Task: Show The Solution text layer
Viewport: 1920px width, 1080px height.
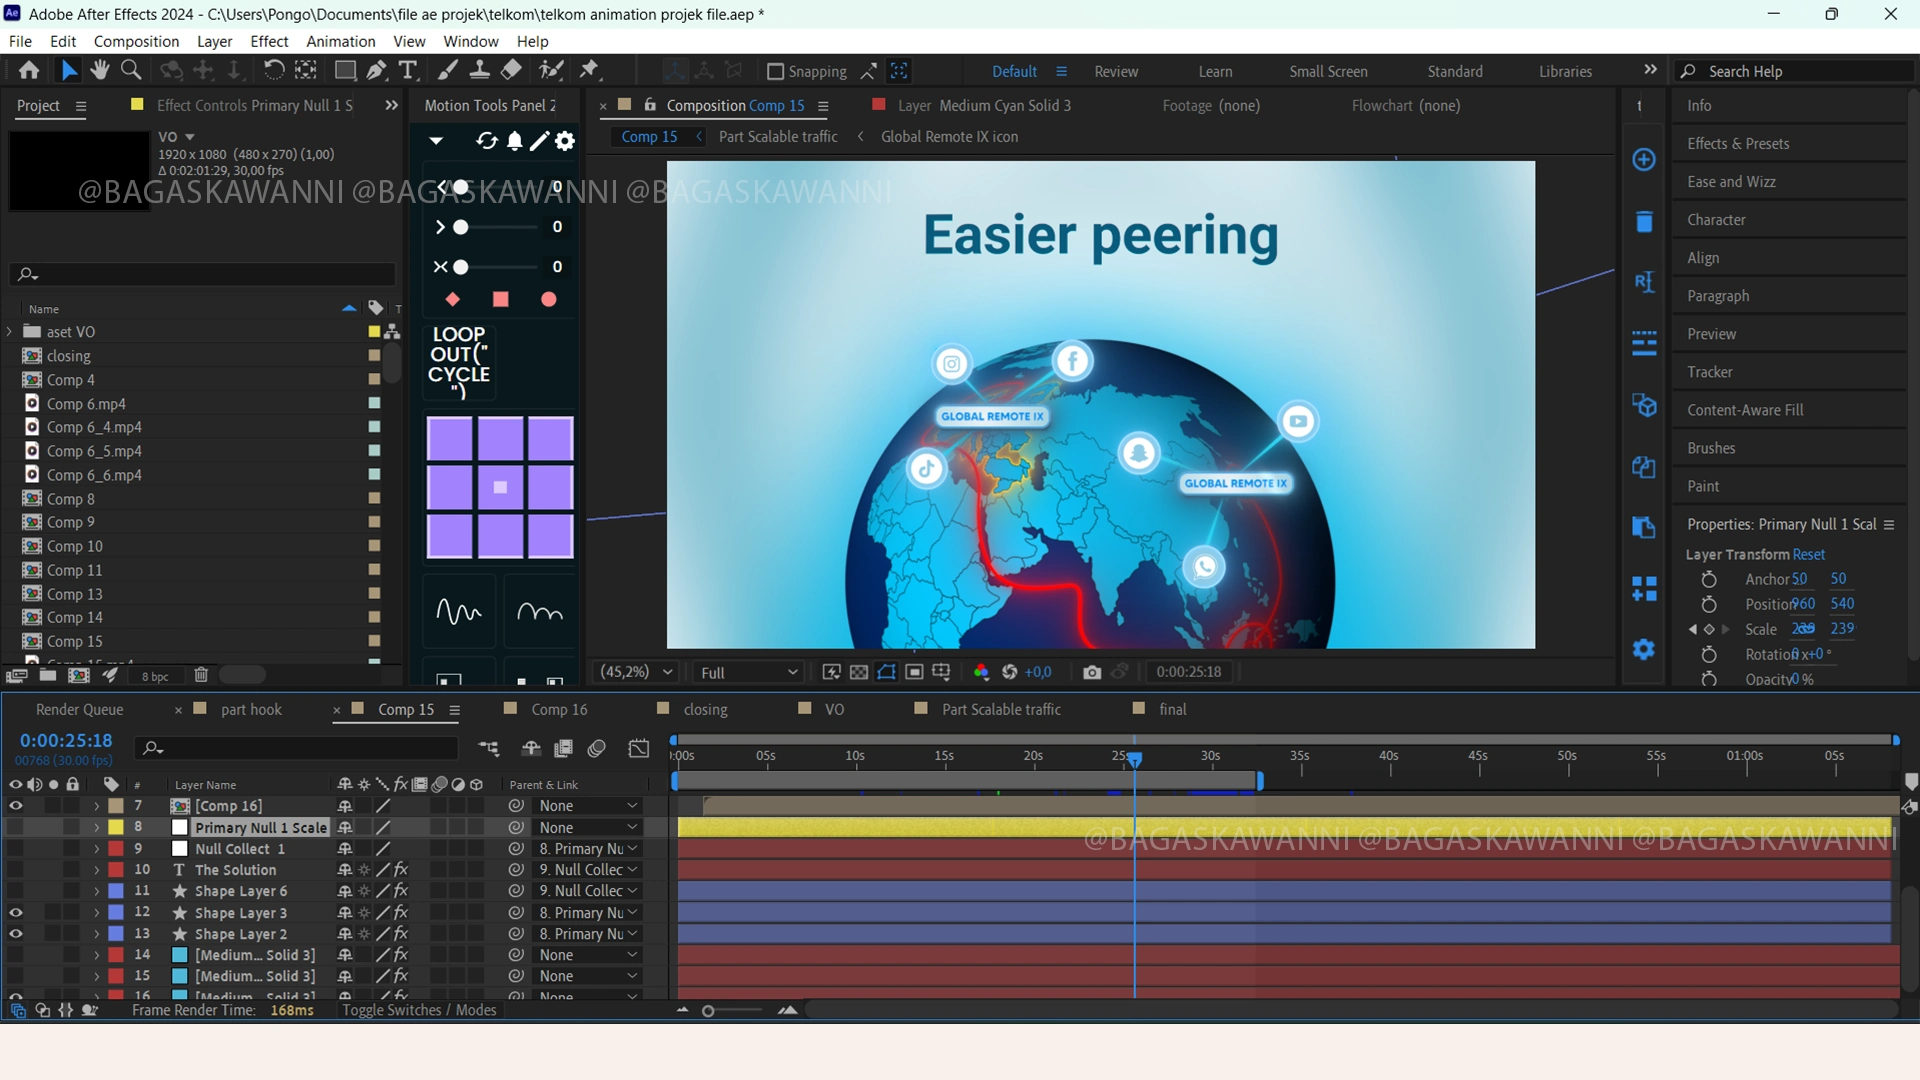Action: [15, 870]
